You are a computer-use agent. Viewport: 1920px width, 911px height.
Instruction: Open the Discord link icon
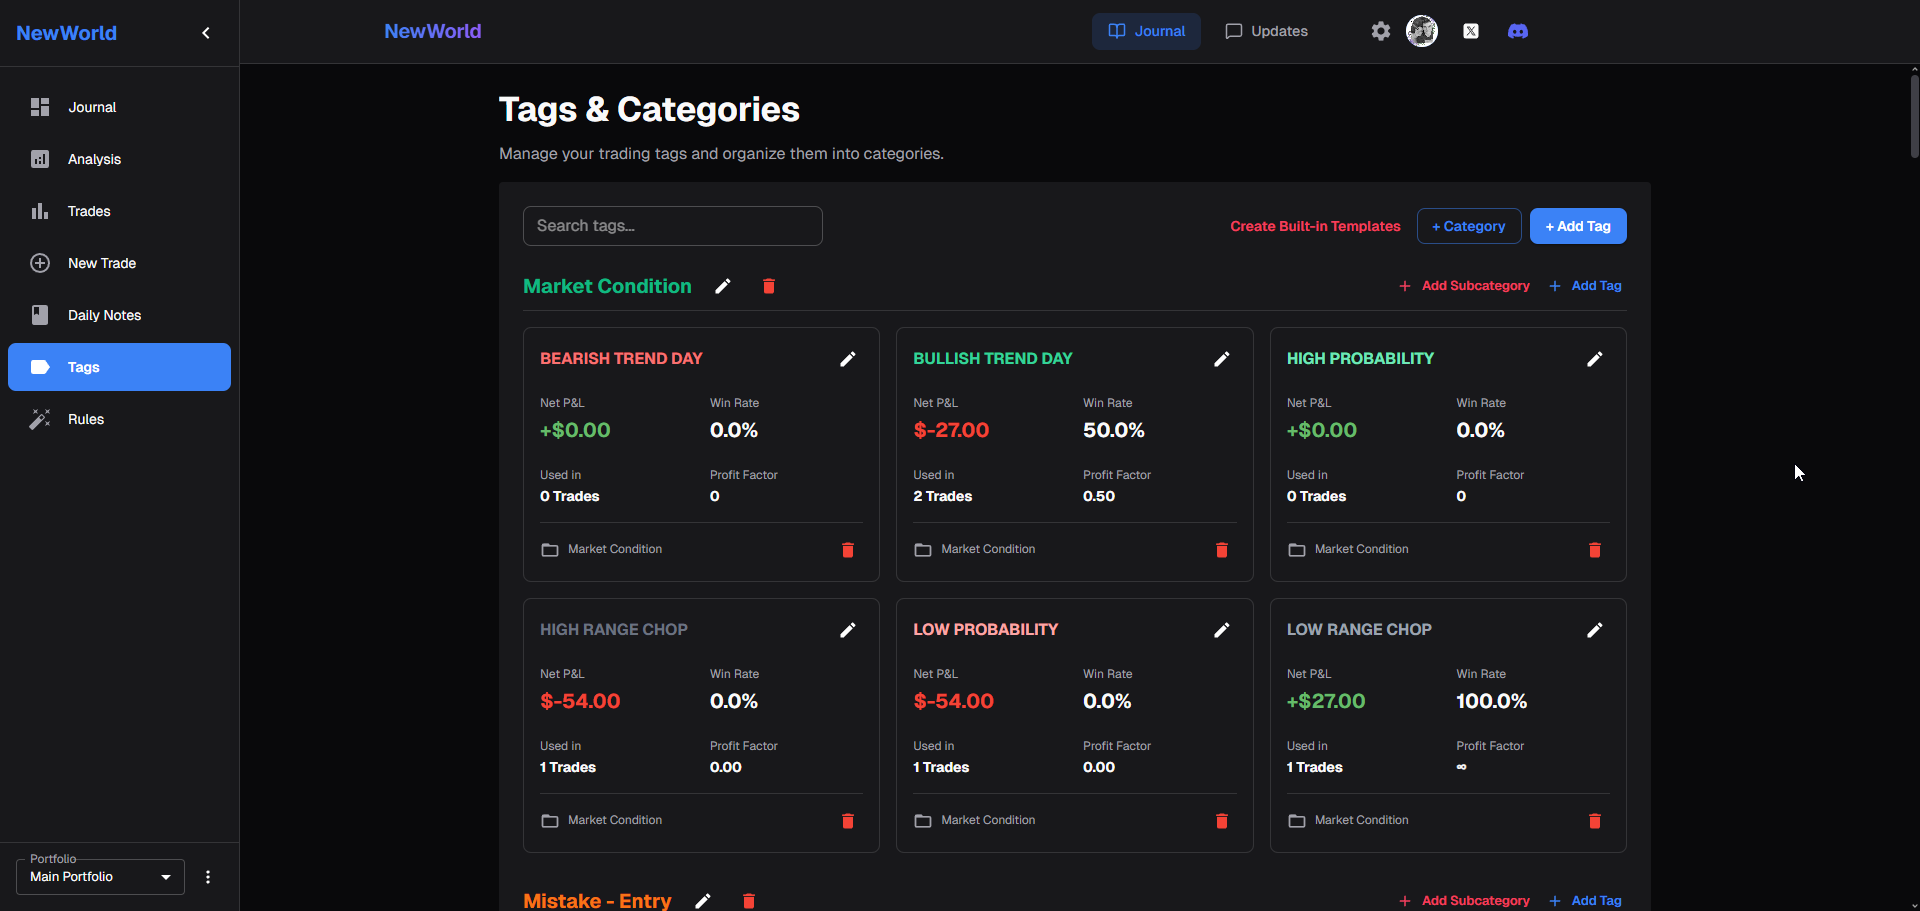pyautogui.click(x=1517, y=31)
